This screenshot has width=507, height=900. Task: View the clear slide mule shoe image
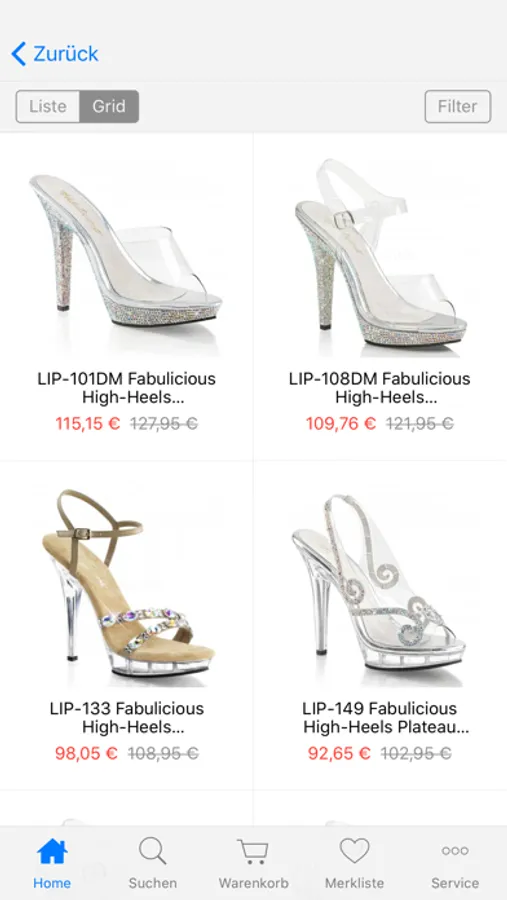126,251
